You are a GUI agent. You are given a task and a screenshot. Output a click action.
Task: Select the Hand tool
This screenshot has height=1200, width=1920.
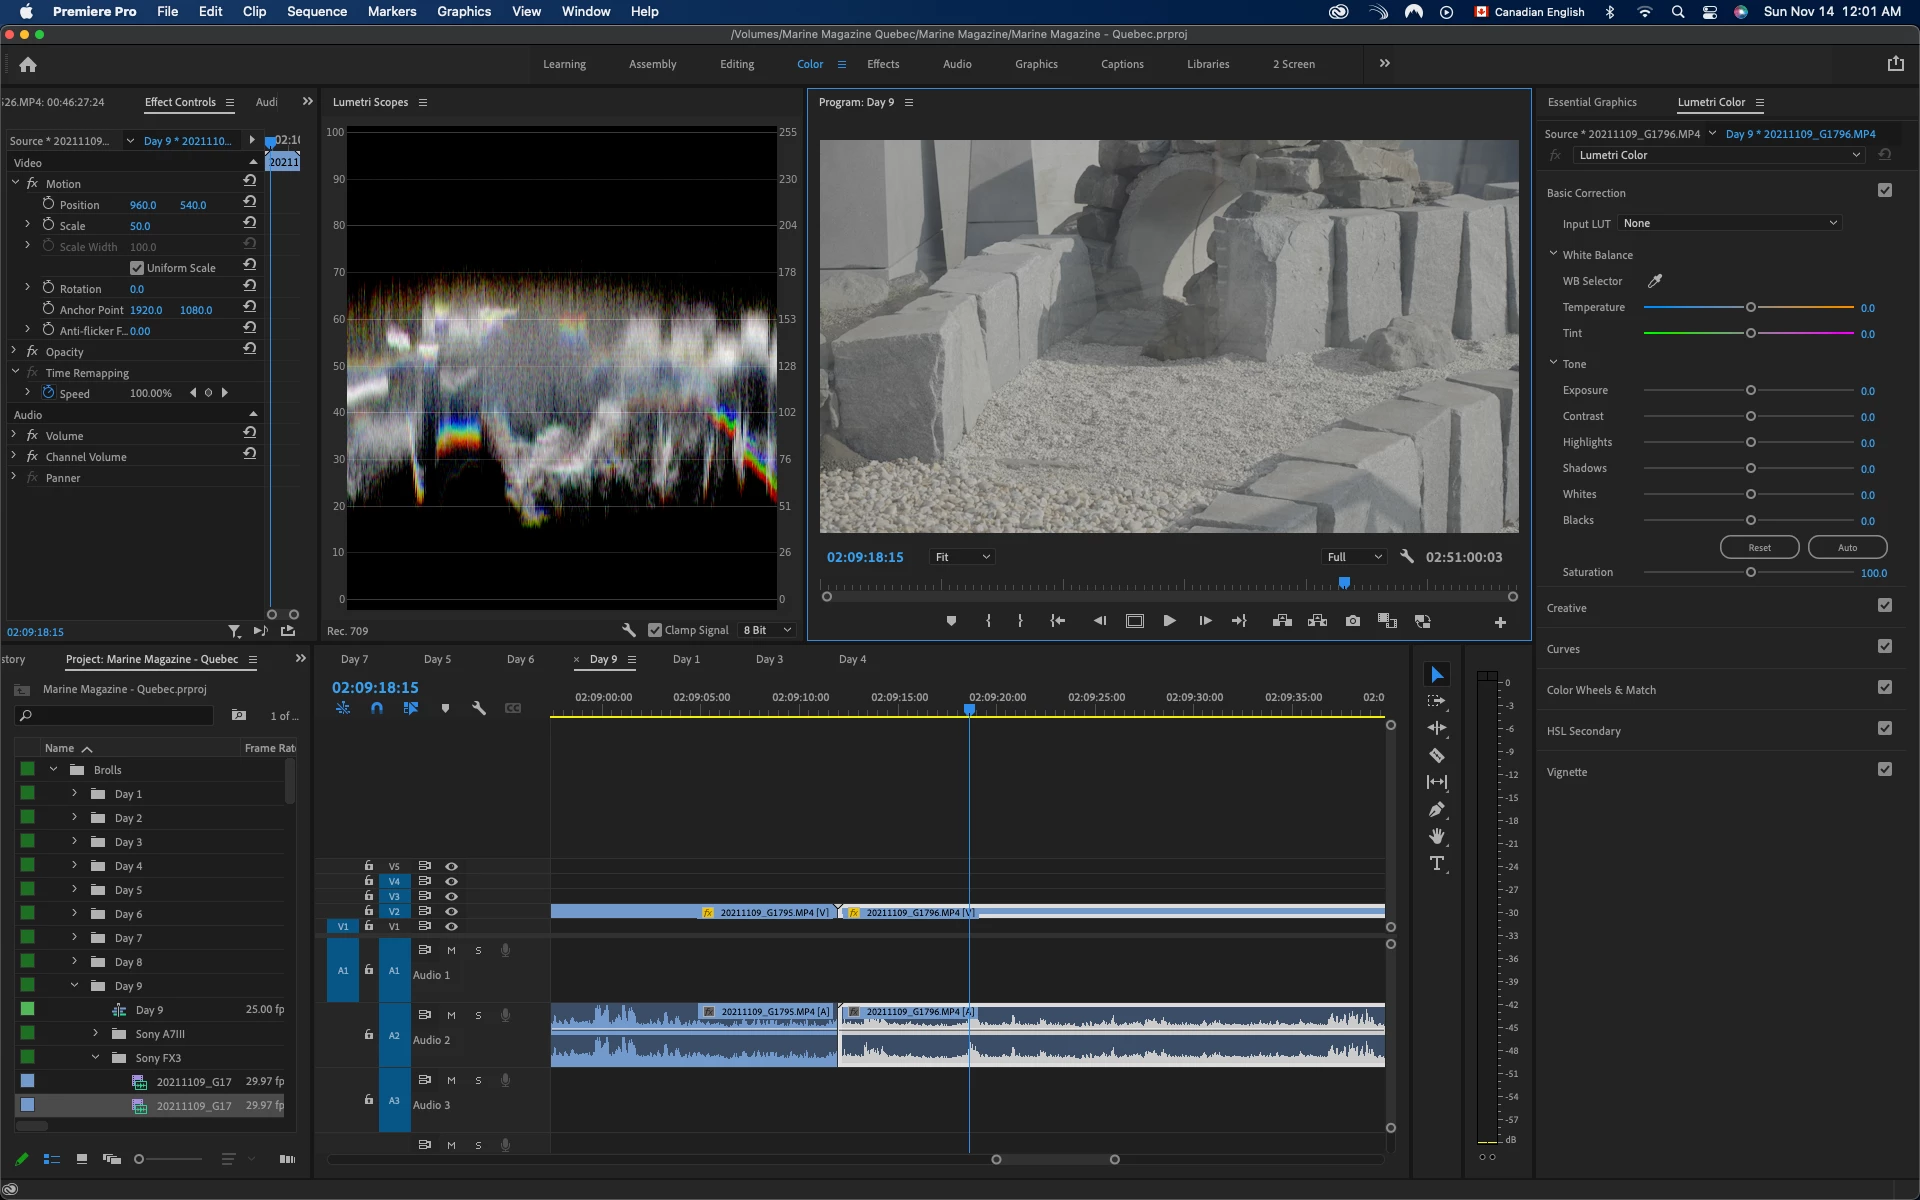pyautogui.click(x=1437, y=836)
